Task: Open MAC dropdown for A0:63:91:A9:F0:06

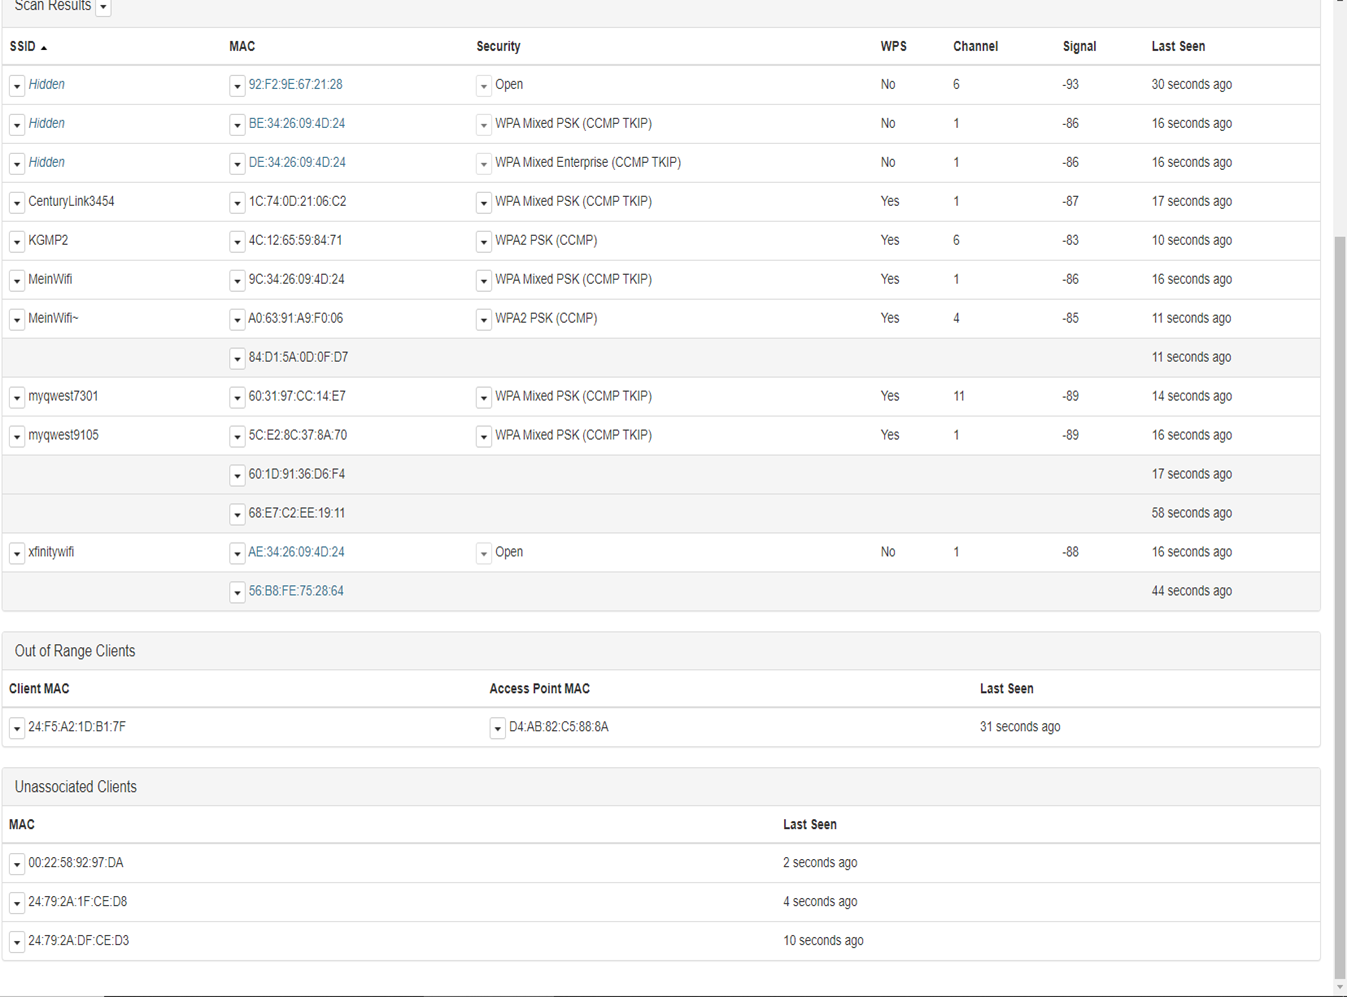Action: 237,320
